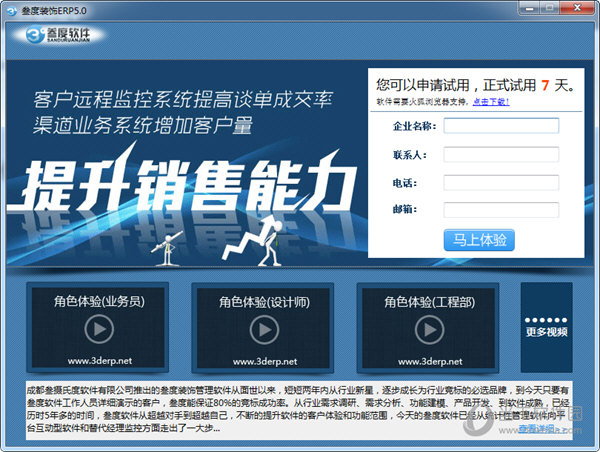Click the 企业名称 label
Viewport: 600px width, 452px height.
pyautogui.click(x=415, y=126)
